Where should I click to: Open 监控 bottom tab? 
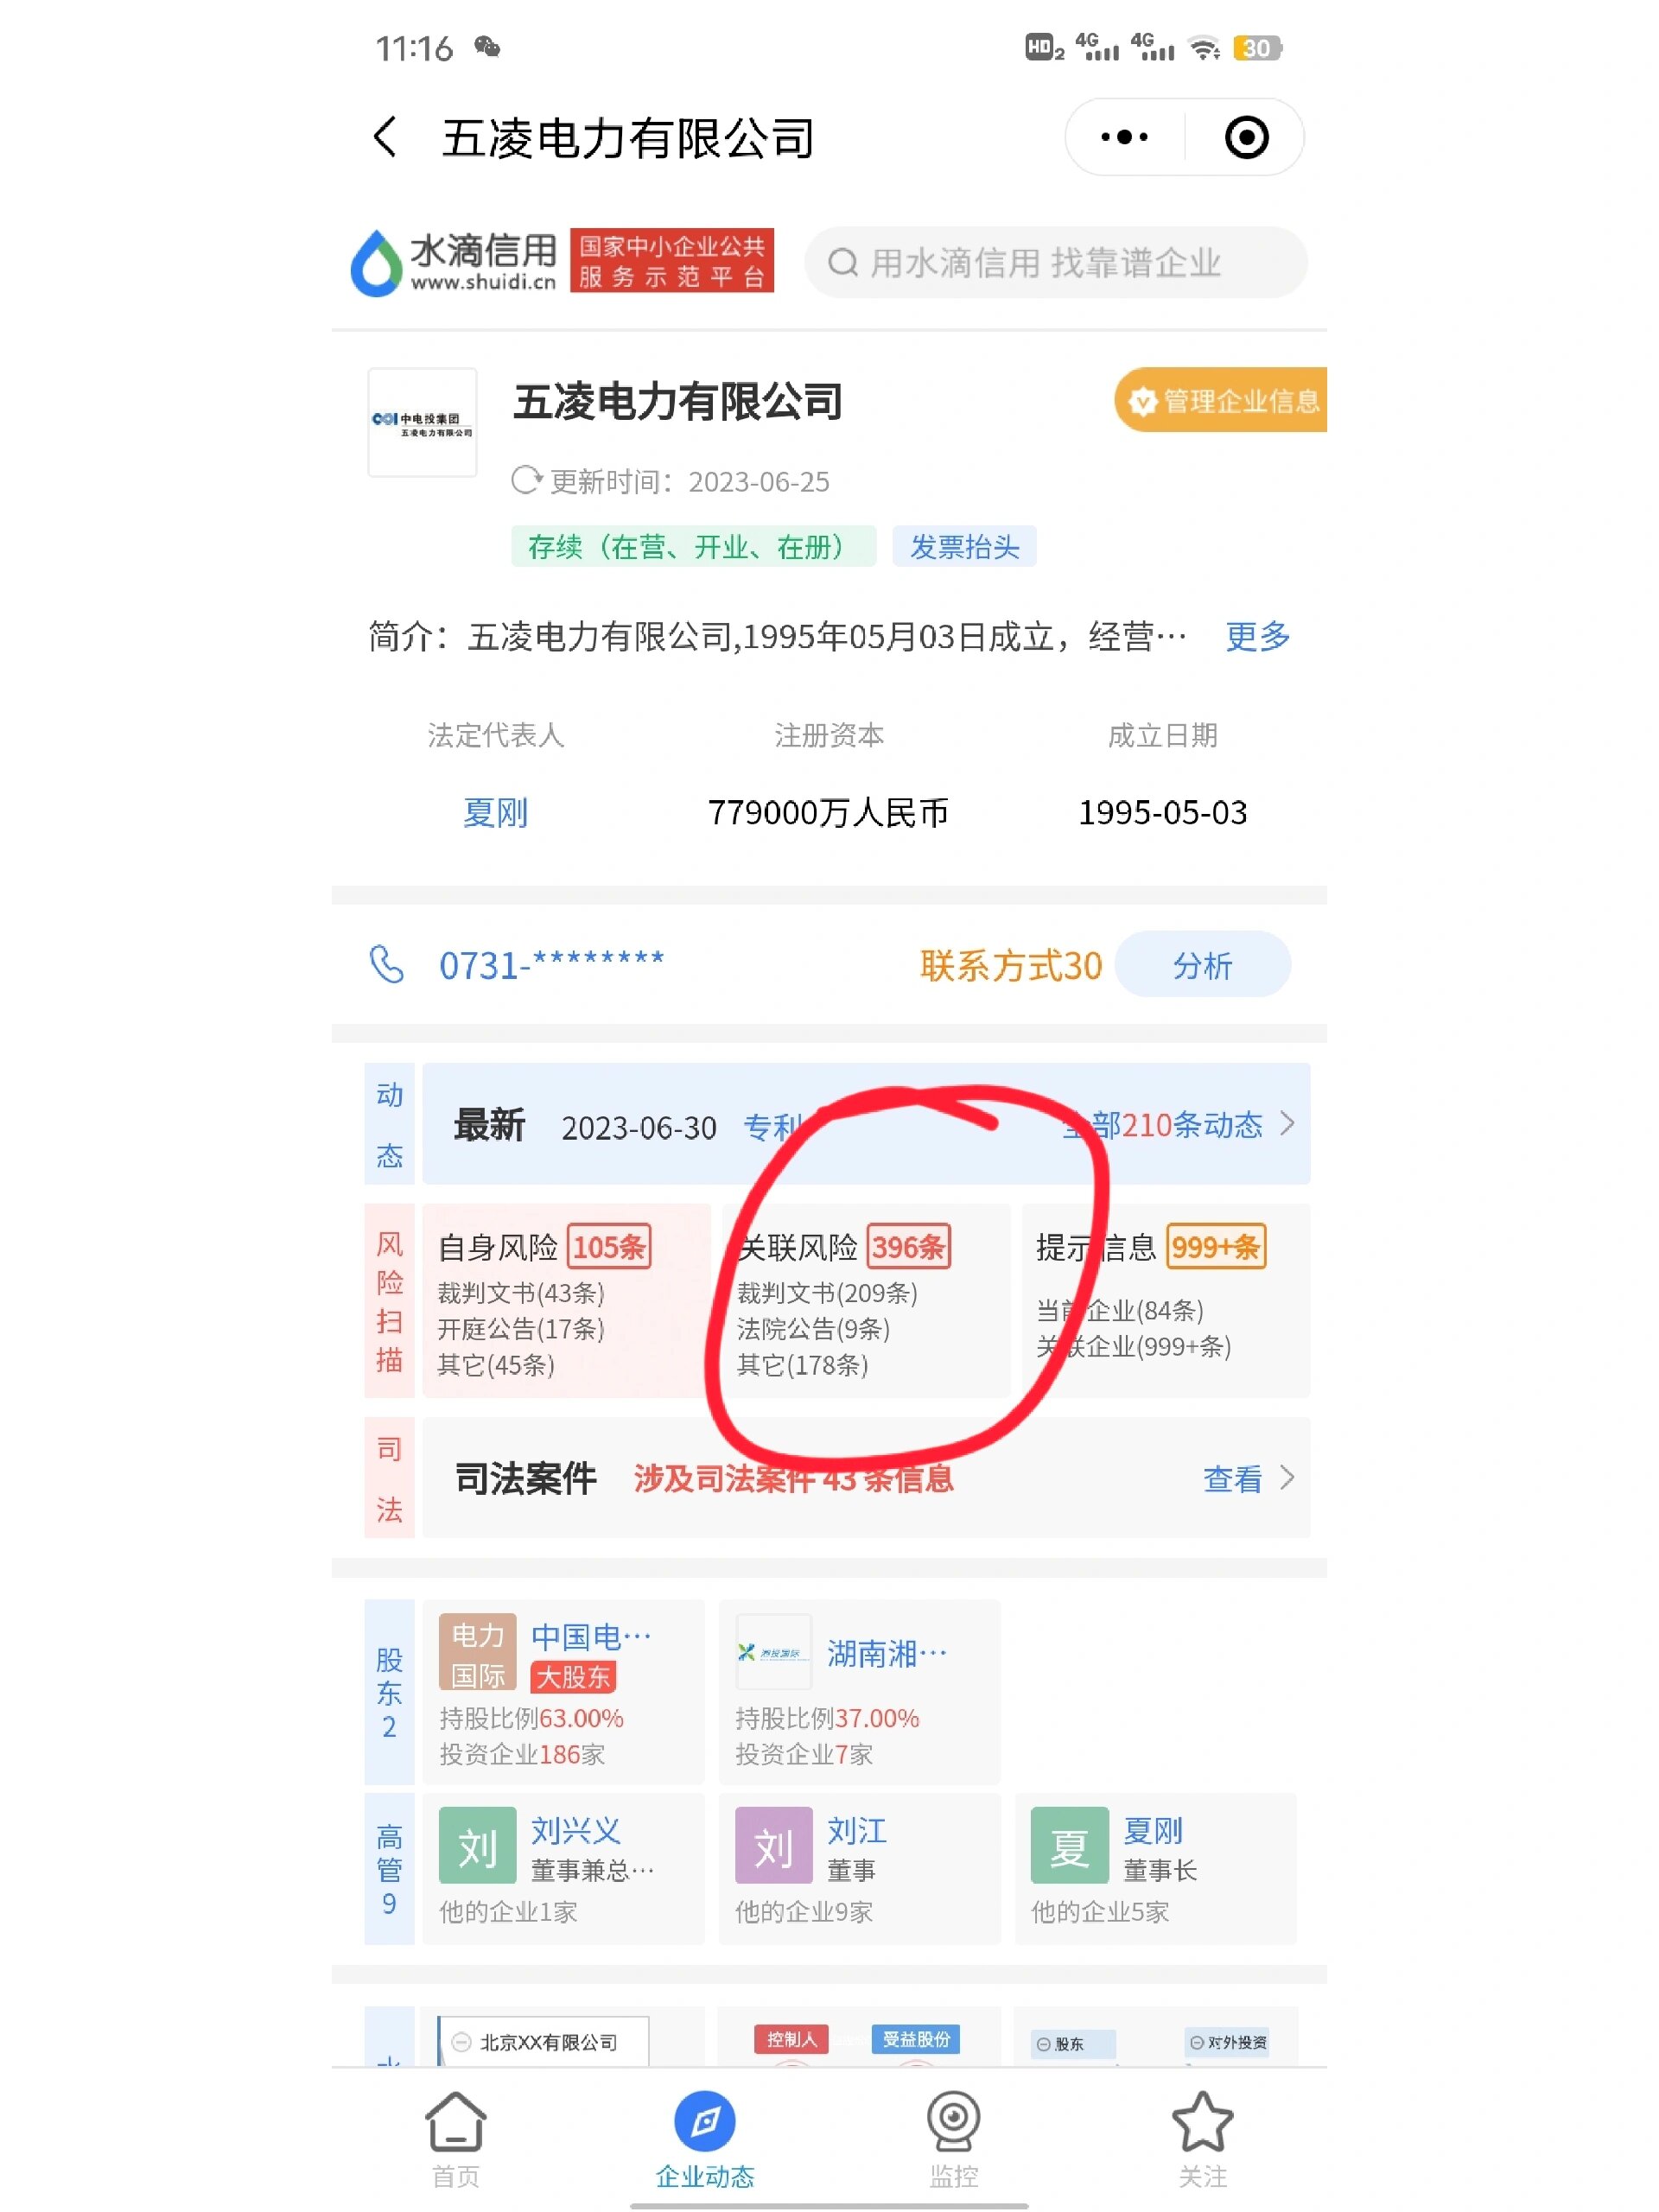point(953,2139)
